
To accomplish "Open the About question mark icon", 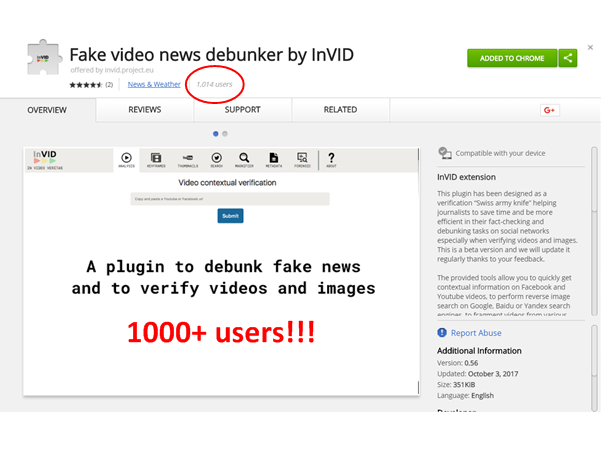I will tap(331, 160).
